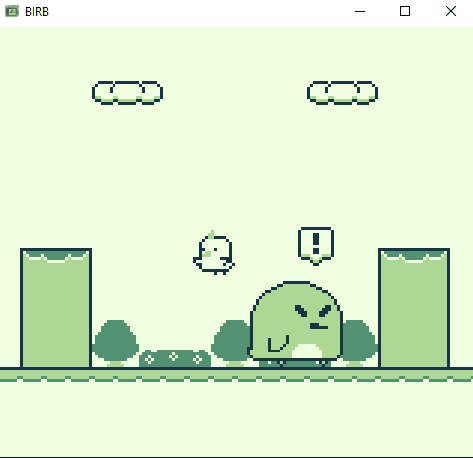Click the blob monster's raised arm
Image resolution: width=473 pixels, height=458 pixels.
click(278, 344)
